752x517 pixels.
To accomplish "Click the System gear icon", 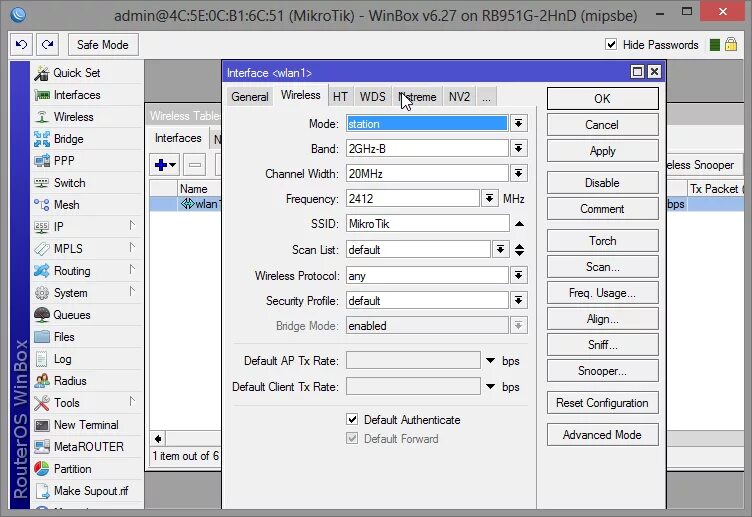I will (42, 293).
